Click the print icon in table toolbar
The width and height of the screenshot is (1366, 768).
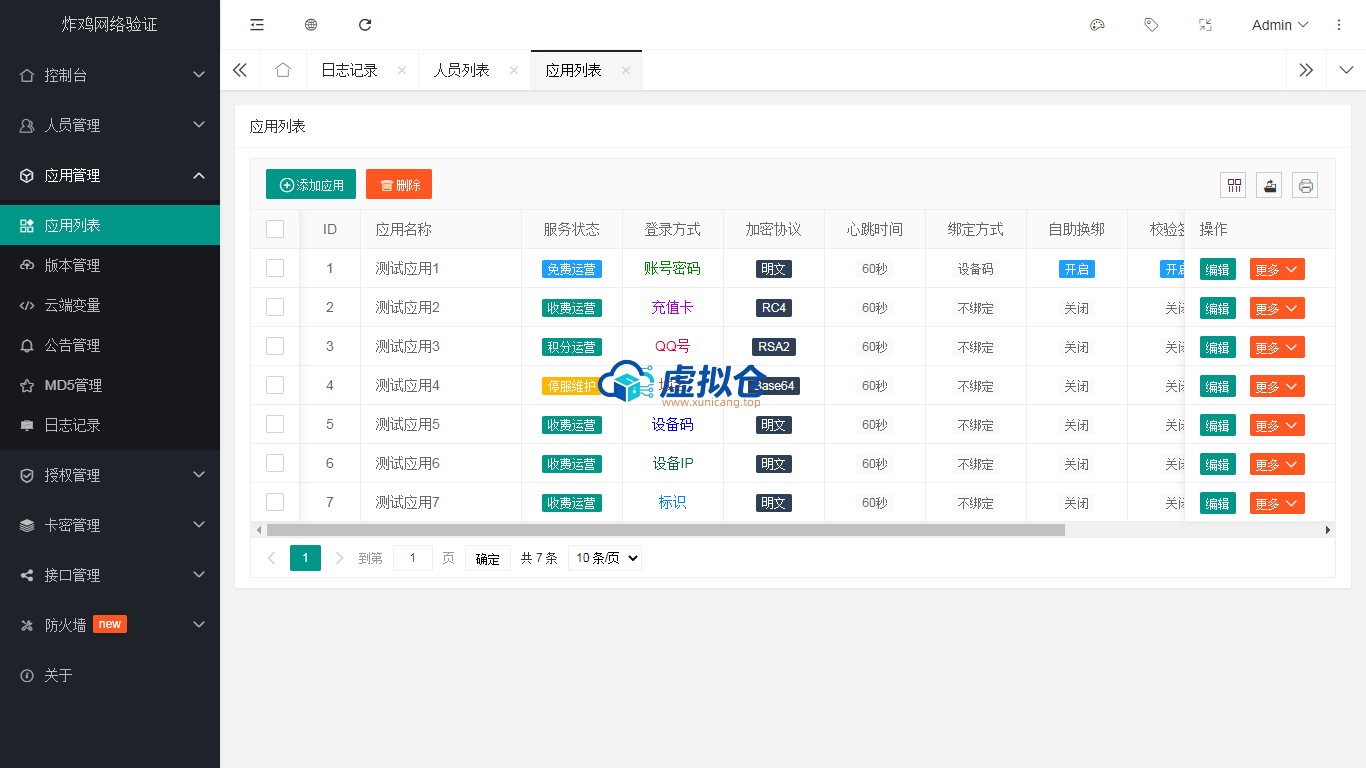tap(1305, 185)
